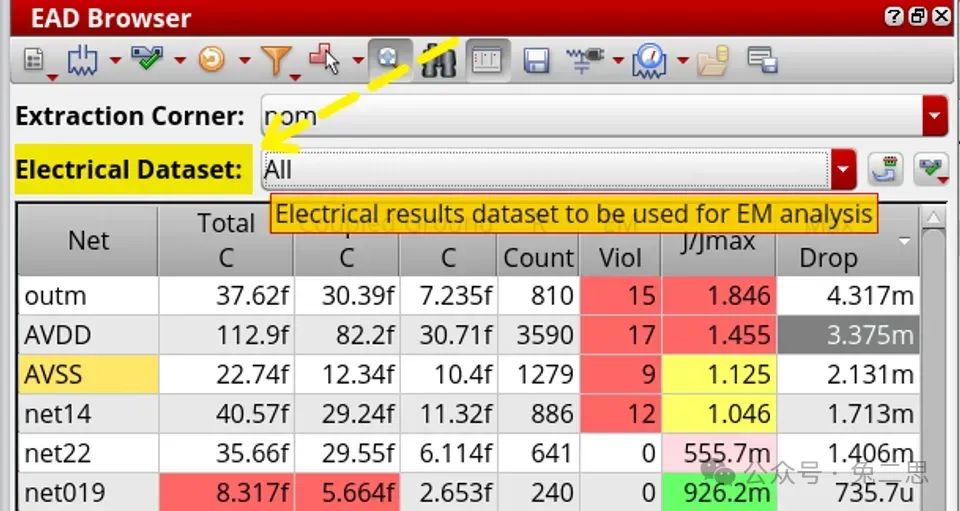Click the gauge meter analysis icon
The width and height of the screenshot is (960, 511).
[651, 61]
